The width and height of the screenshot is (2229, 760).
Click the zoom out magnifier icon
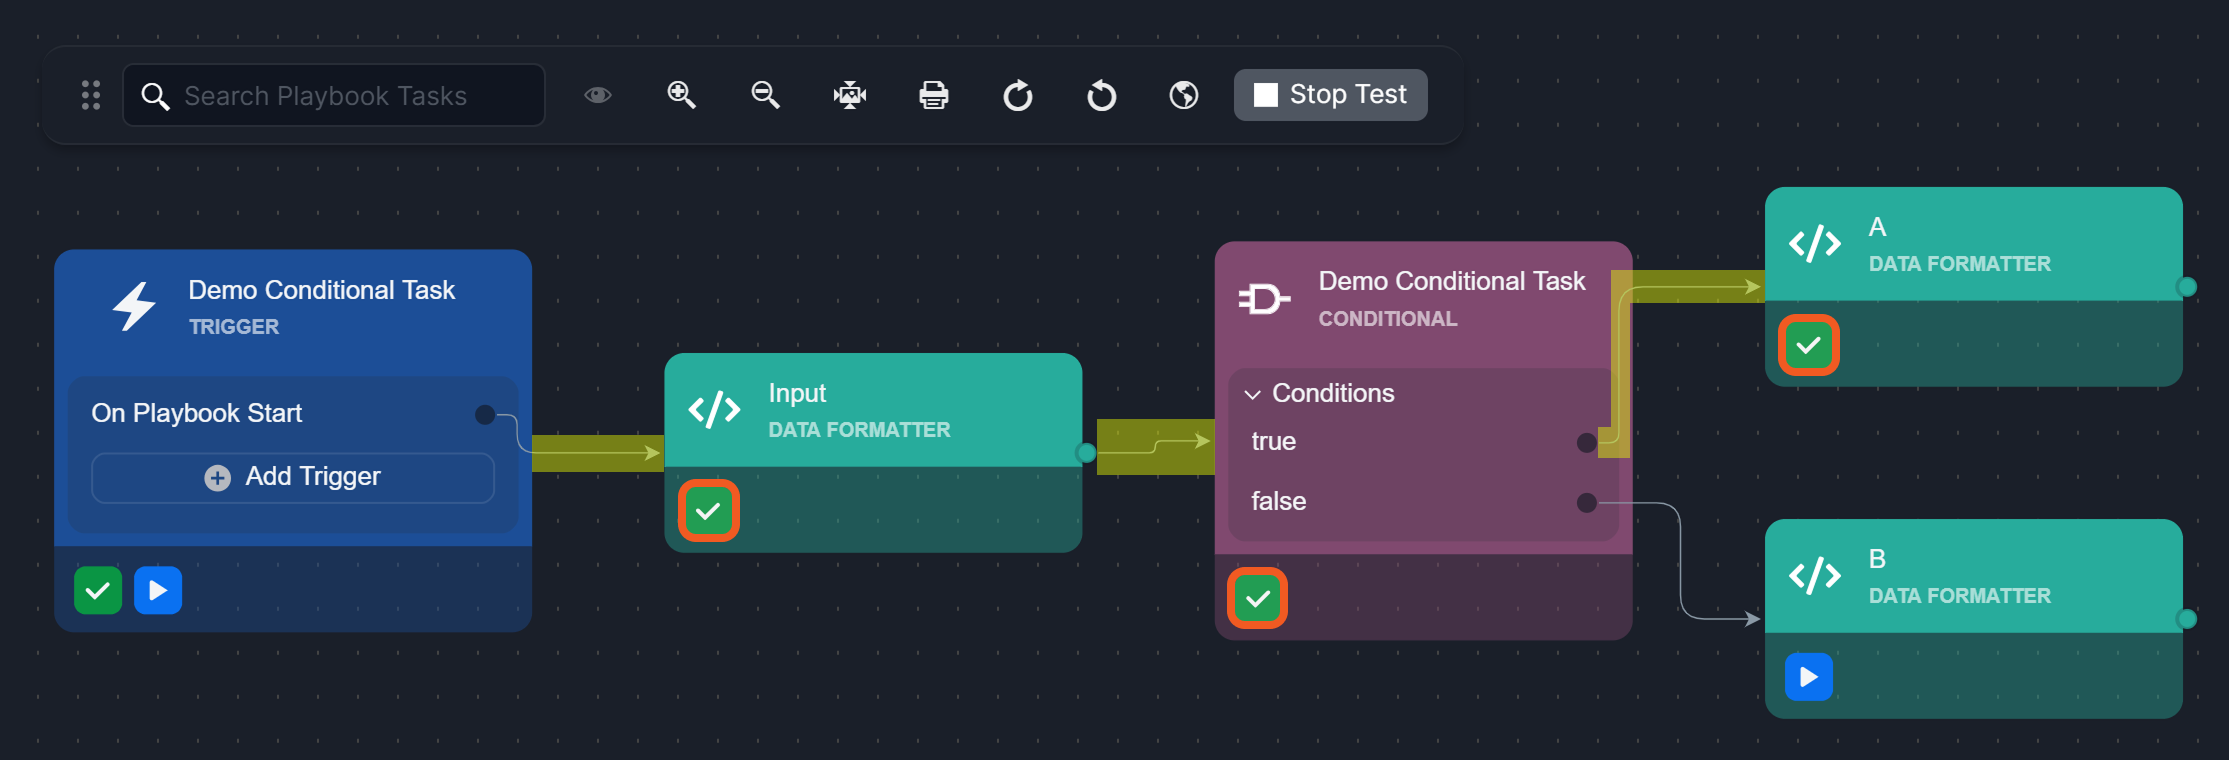pyautogui.click(x=765, y=95)
